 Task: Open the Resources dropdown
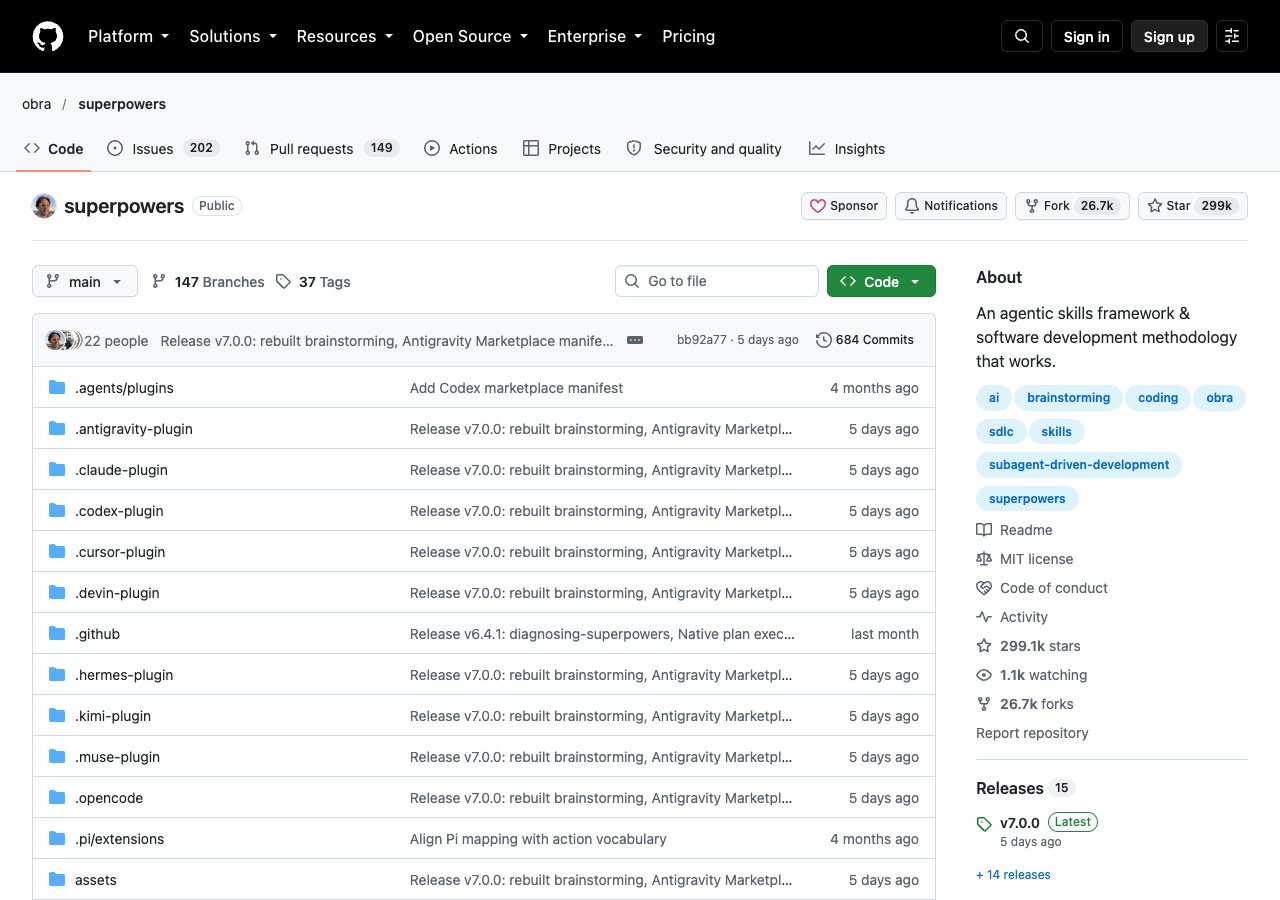(345, 36)
